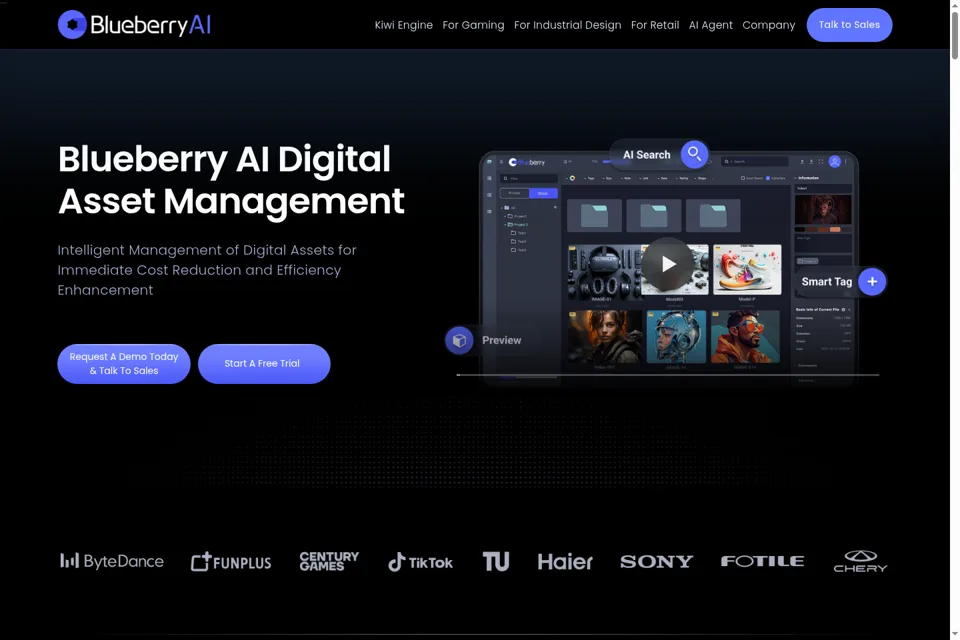Click the Preview cube icon

tap(459, 341)
